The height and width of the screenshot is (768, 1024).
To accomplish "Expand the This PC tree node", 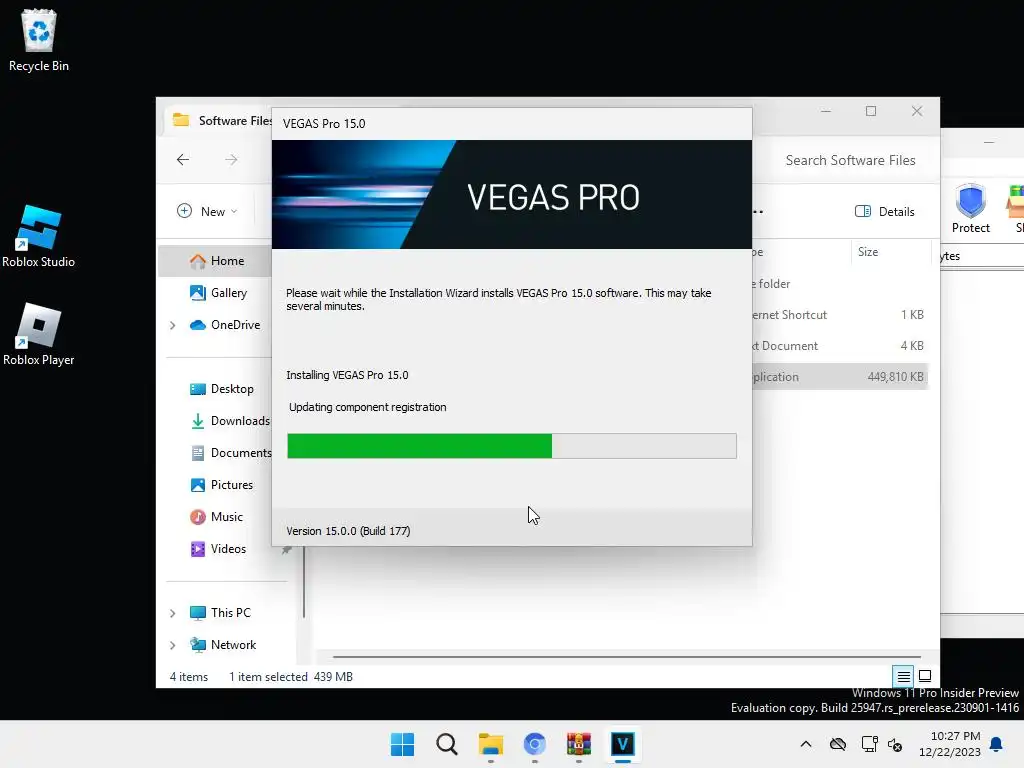I will pos(172,613).
